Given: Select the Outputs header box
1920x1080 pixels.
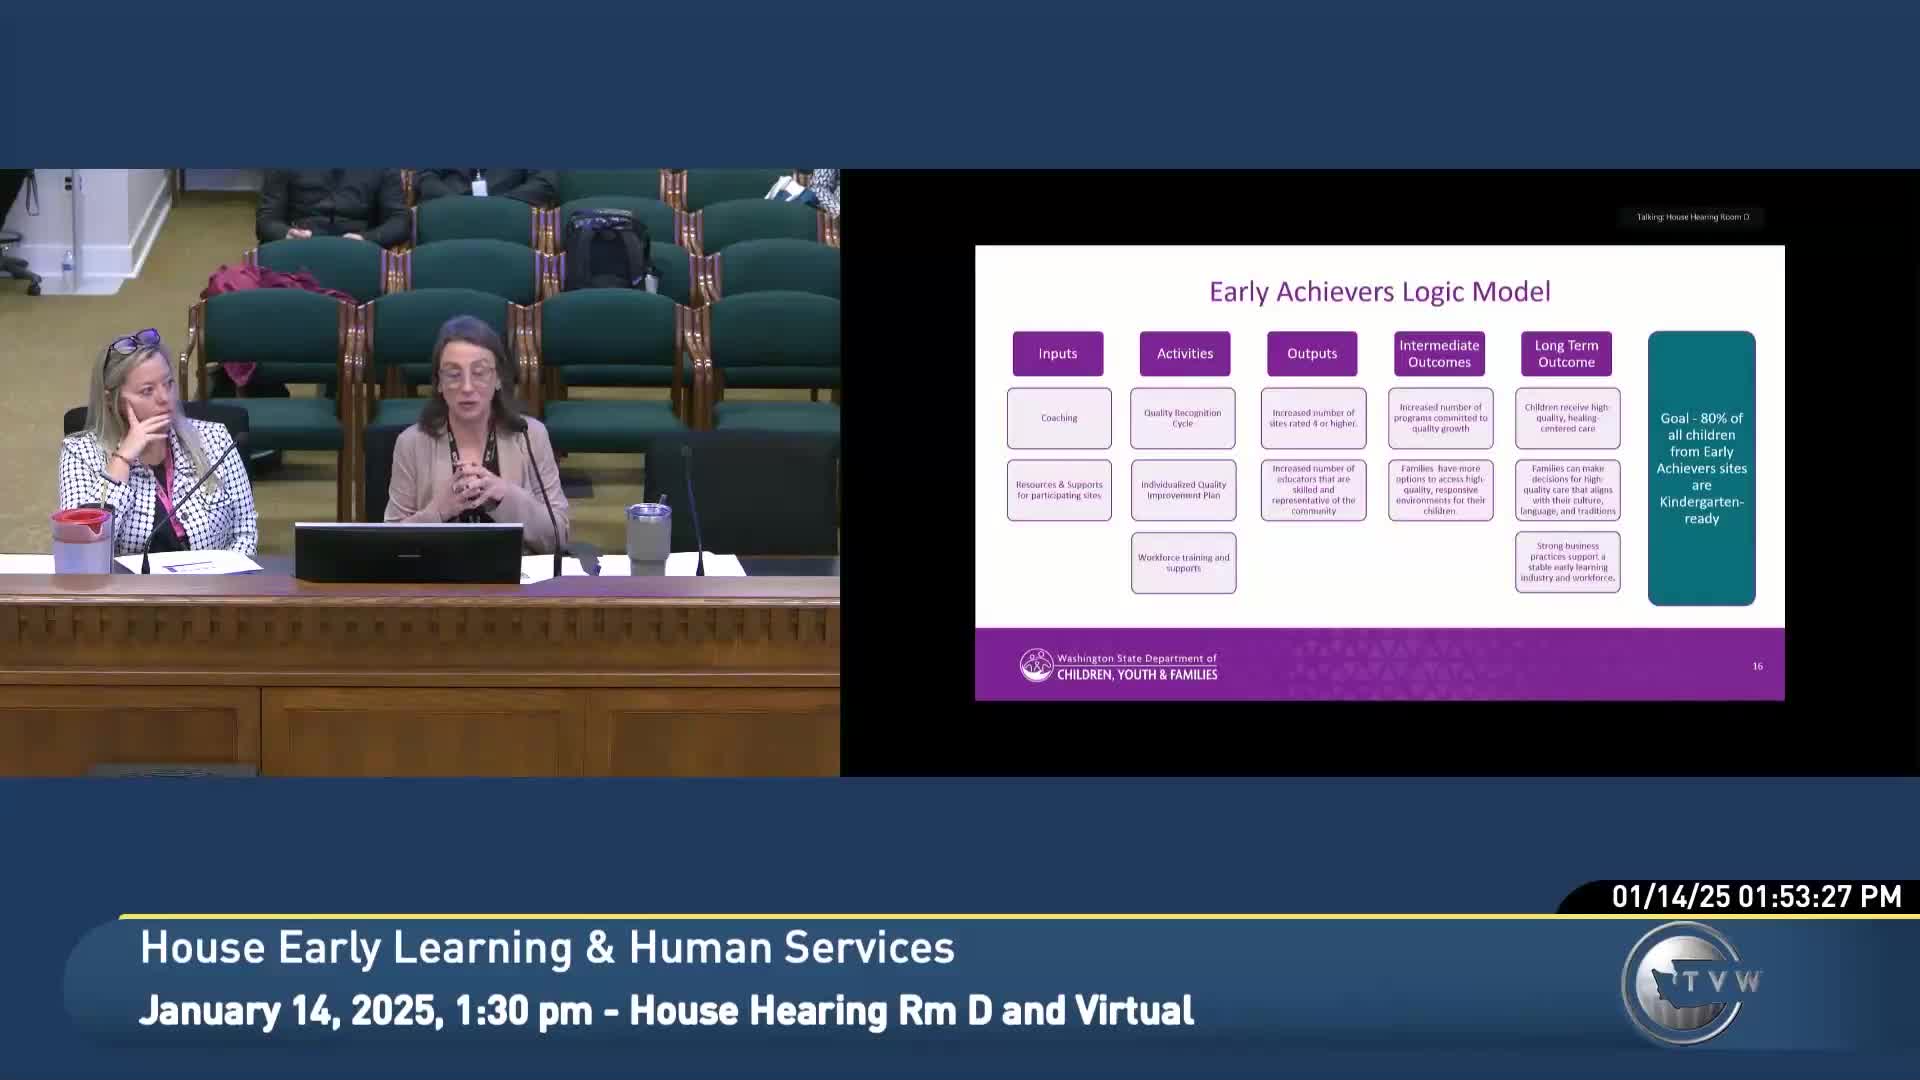Looking at the screenshot, I should coord(1311,354).
